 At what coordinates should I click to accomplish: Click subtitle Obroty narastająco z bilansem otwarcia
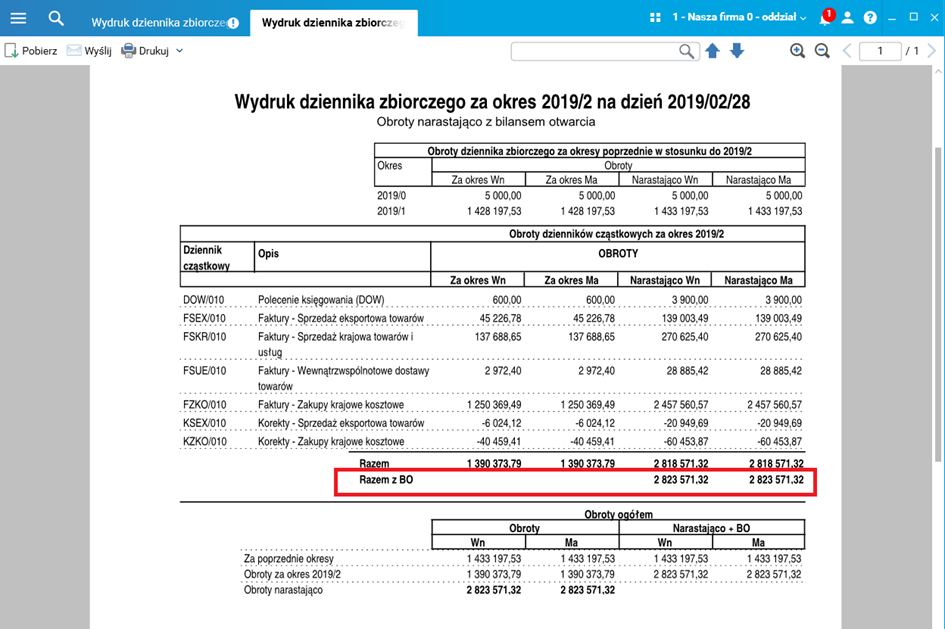point(486,122)
